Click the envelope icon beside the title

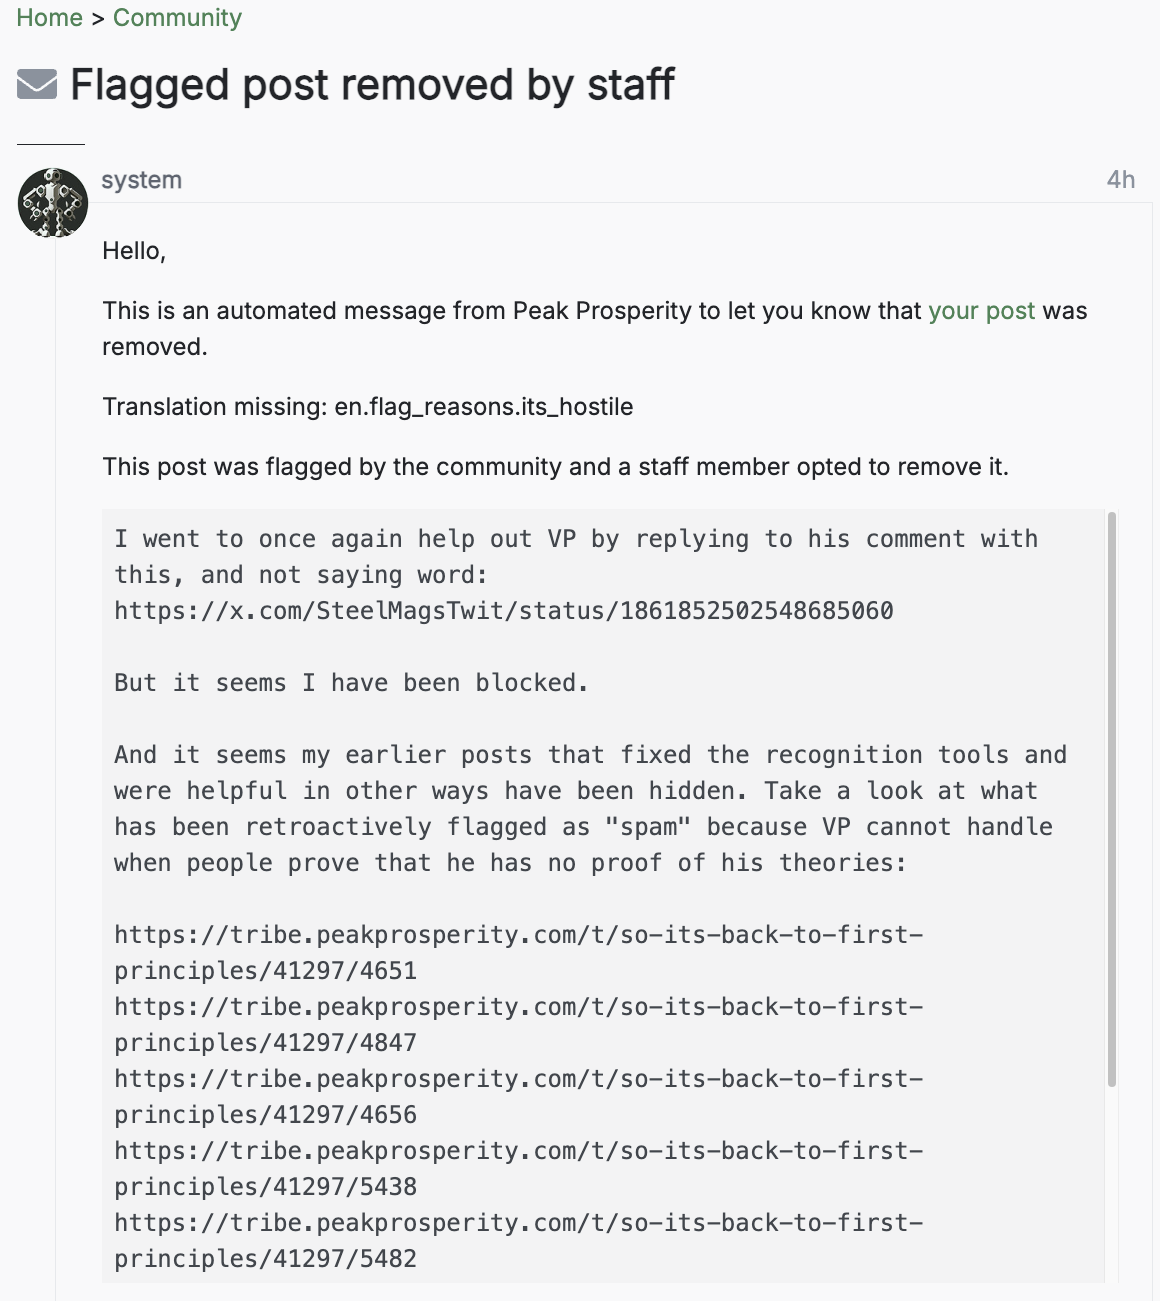coord(37,85)
